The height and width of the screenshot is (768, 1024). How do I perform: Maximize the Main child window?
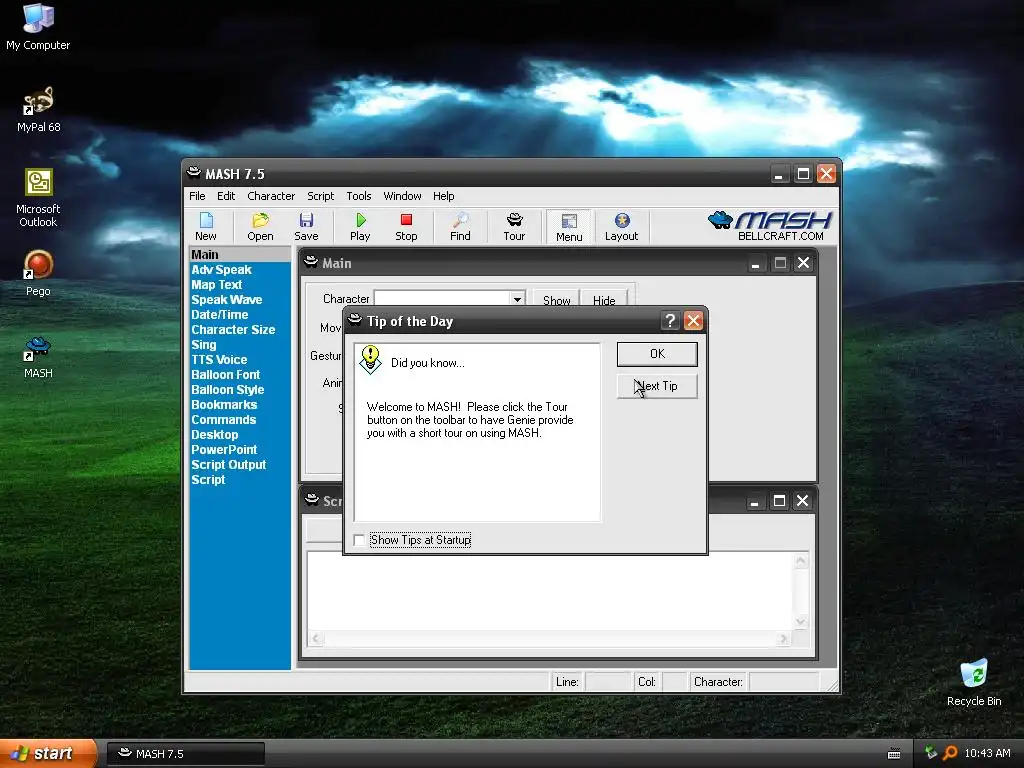pyautogui.click(x=780, y=263)
